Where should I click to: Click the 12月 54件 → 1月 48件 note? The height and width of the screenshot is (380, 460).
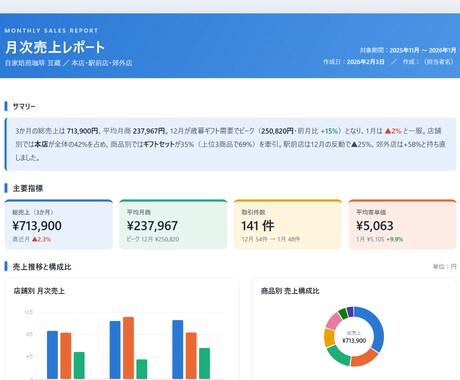click(271, 239)
